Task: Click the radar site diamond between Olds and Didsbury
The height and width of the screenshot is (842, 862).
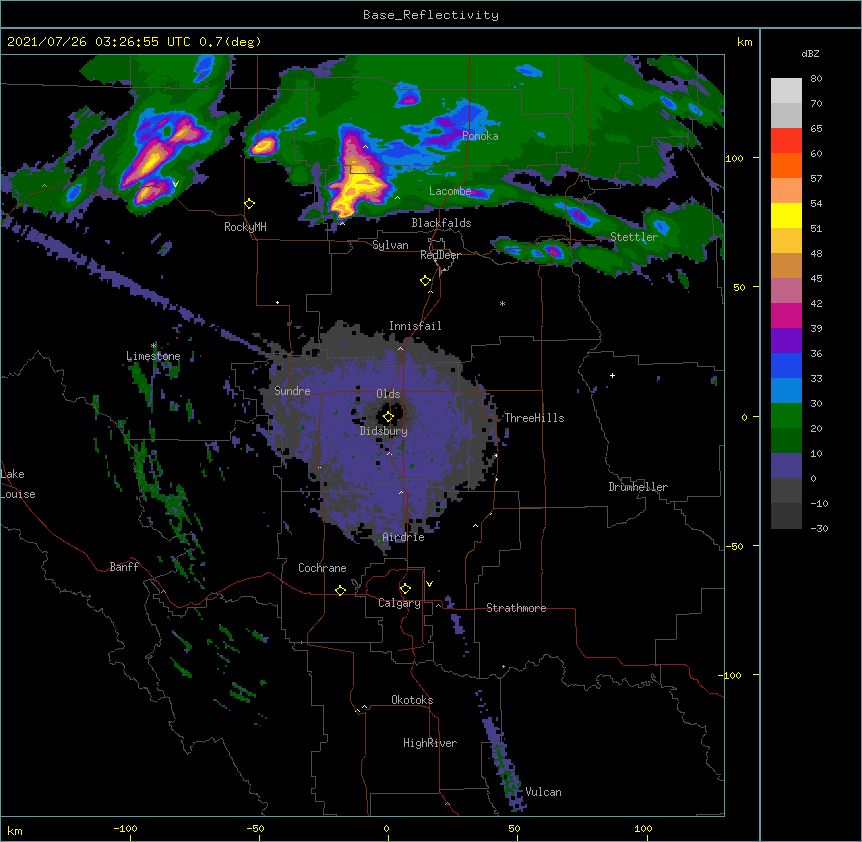Action: pos(388,417)
